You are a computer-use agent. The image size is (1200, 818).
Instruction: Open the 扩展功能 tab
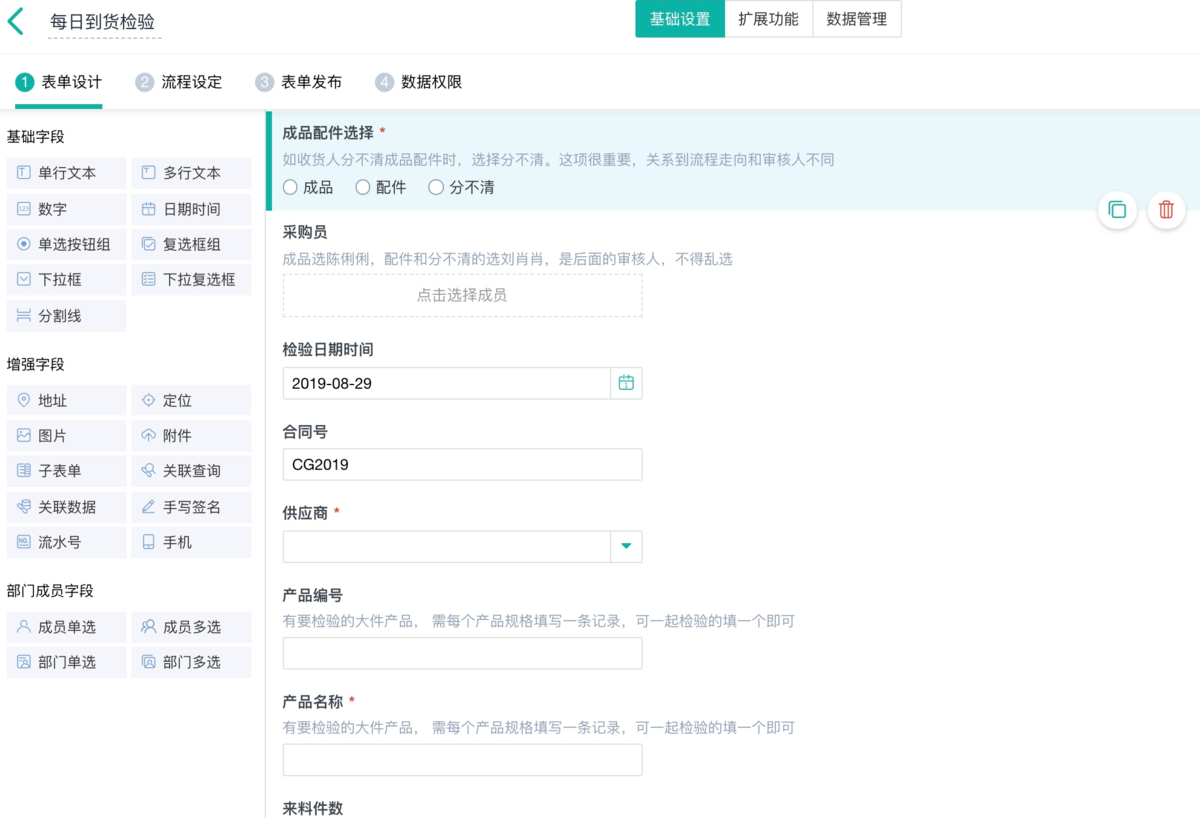(768, 19)
